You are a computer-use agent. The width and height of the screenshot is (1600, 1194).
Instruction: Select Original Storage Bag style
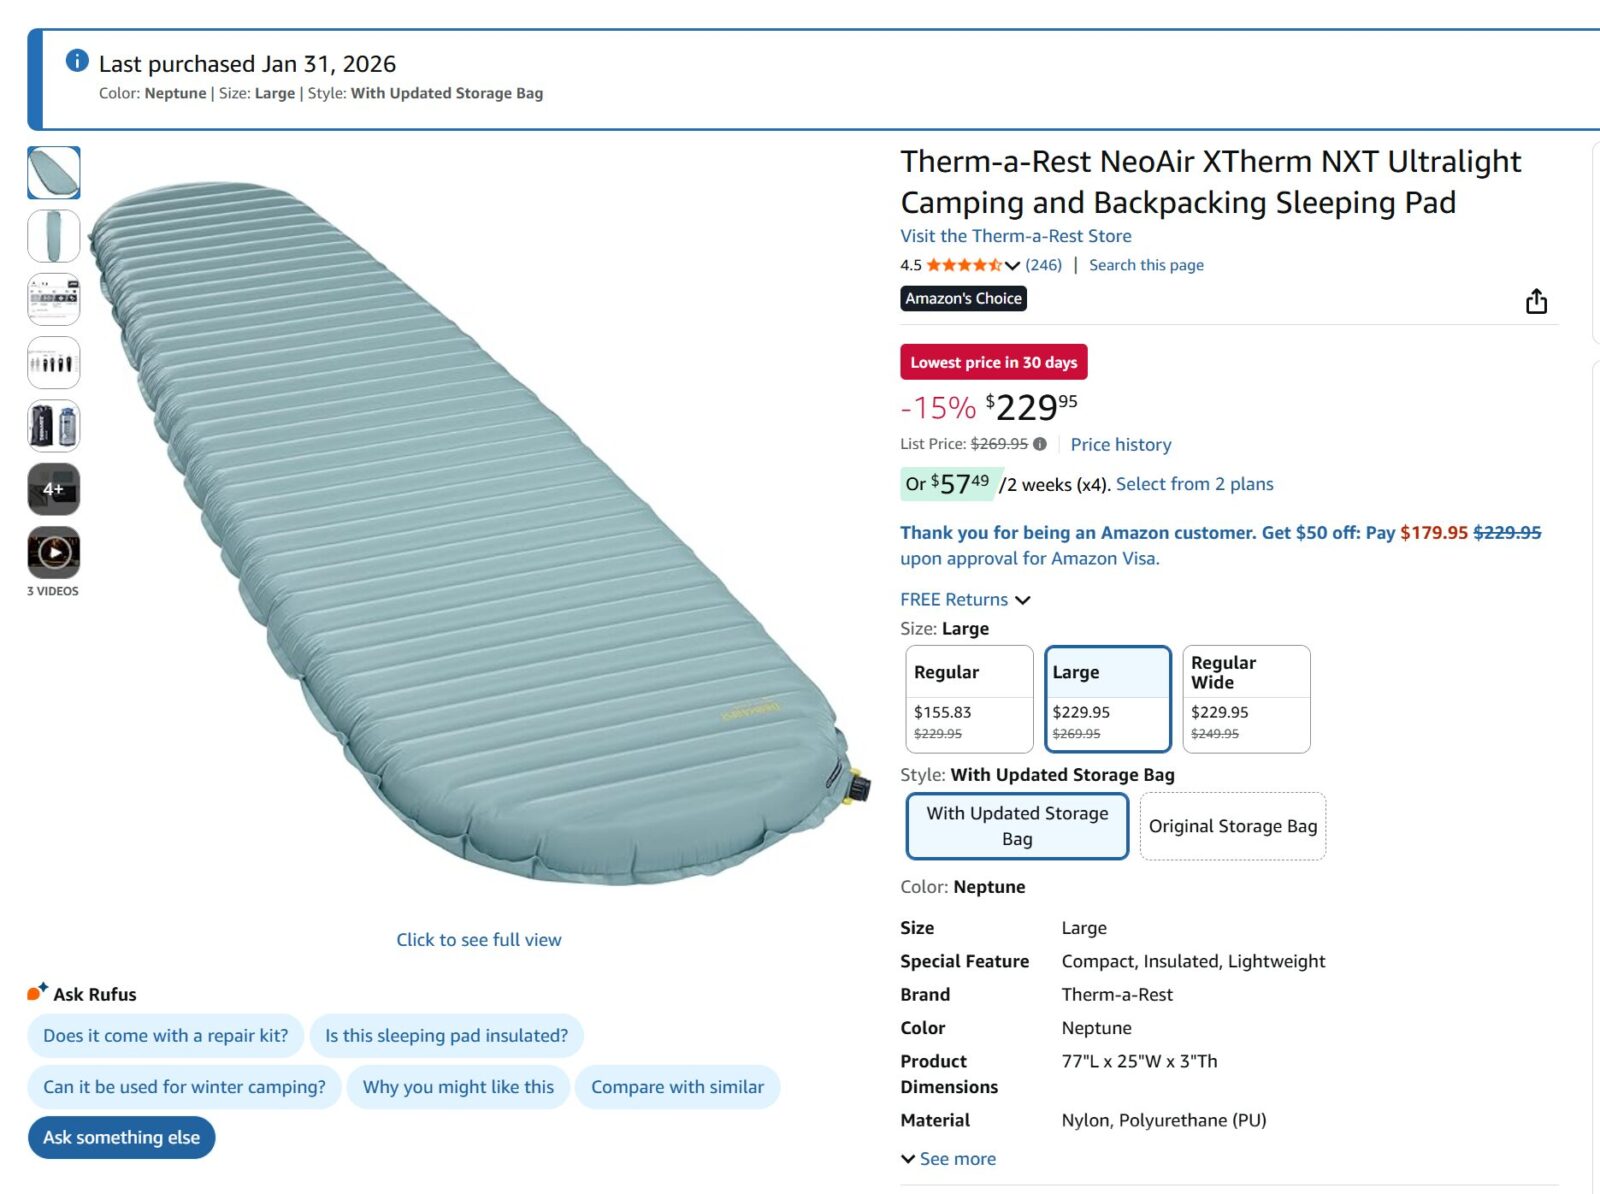1232,826
